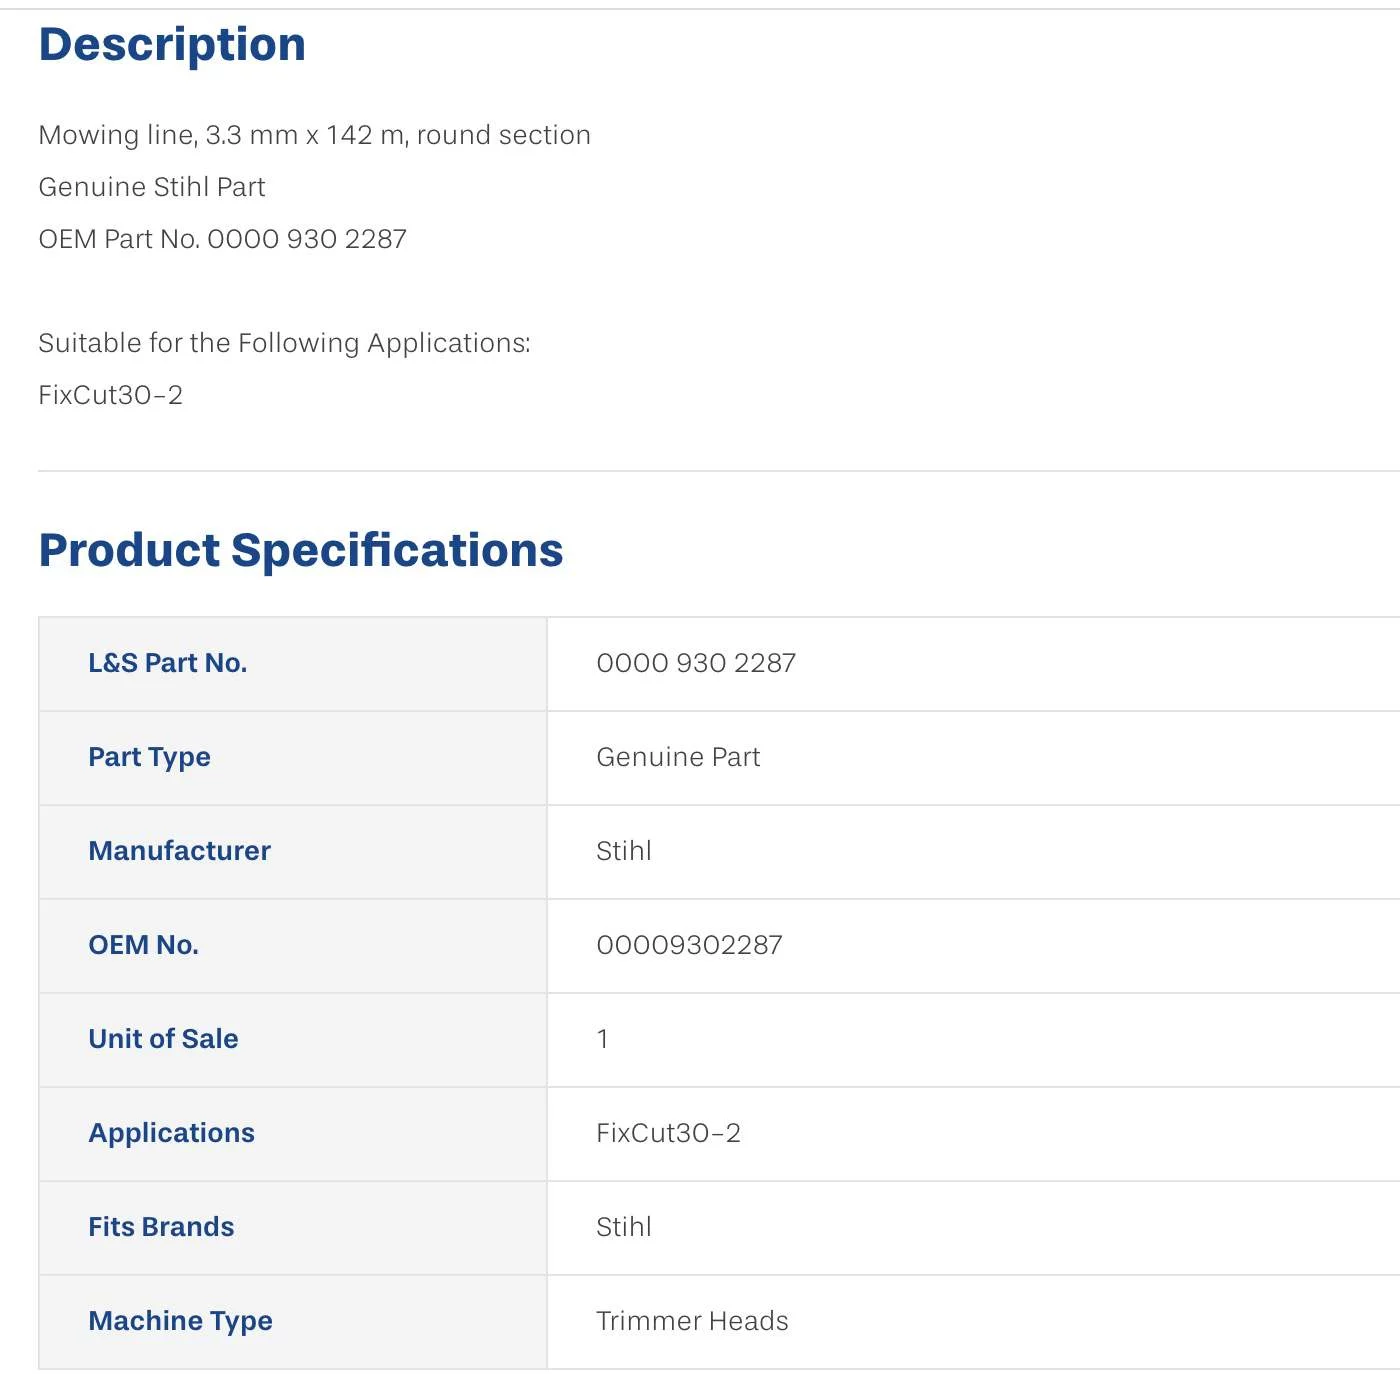Viewport: 1400px width, 1374px height.
Task: Click the 'Trimmer Heads' value
Action: coord(693,1321)
